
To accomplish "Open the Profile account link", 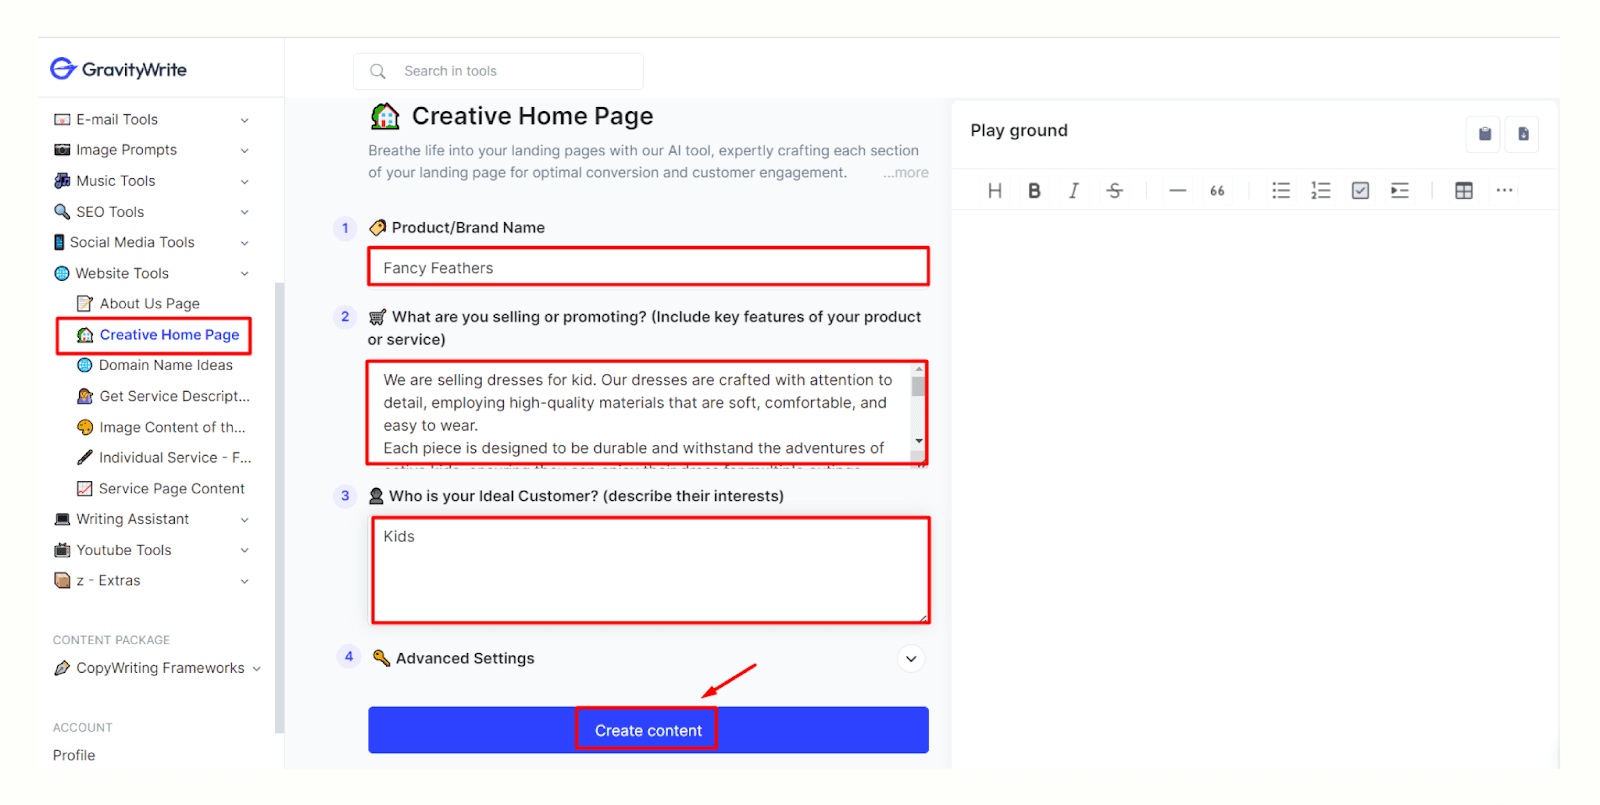I will (x=74, y=755).
